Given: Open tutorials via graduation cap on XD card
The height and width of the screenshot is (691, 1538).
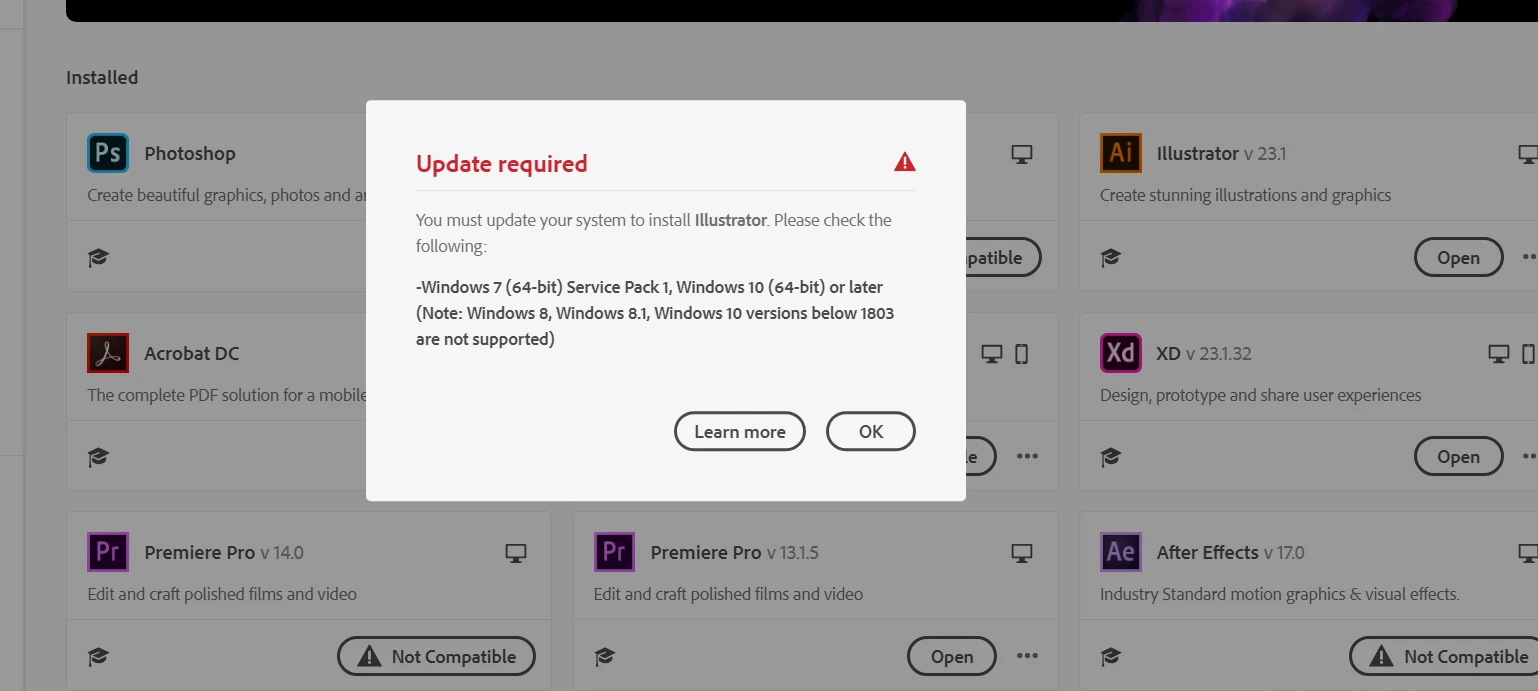Looking at the screenshot, I should tap(1110, 457).
